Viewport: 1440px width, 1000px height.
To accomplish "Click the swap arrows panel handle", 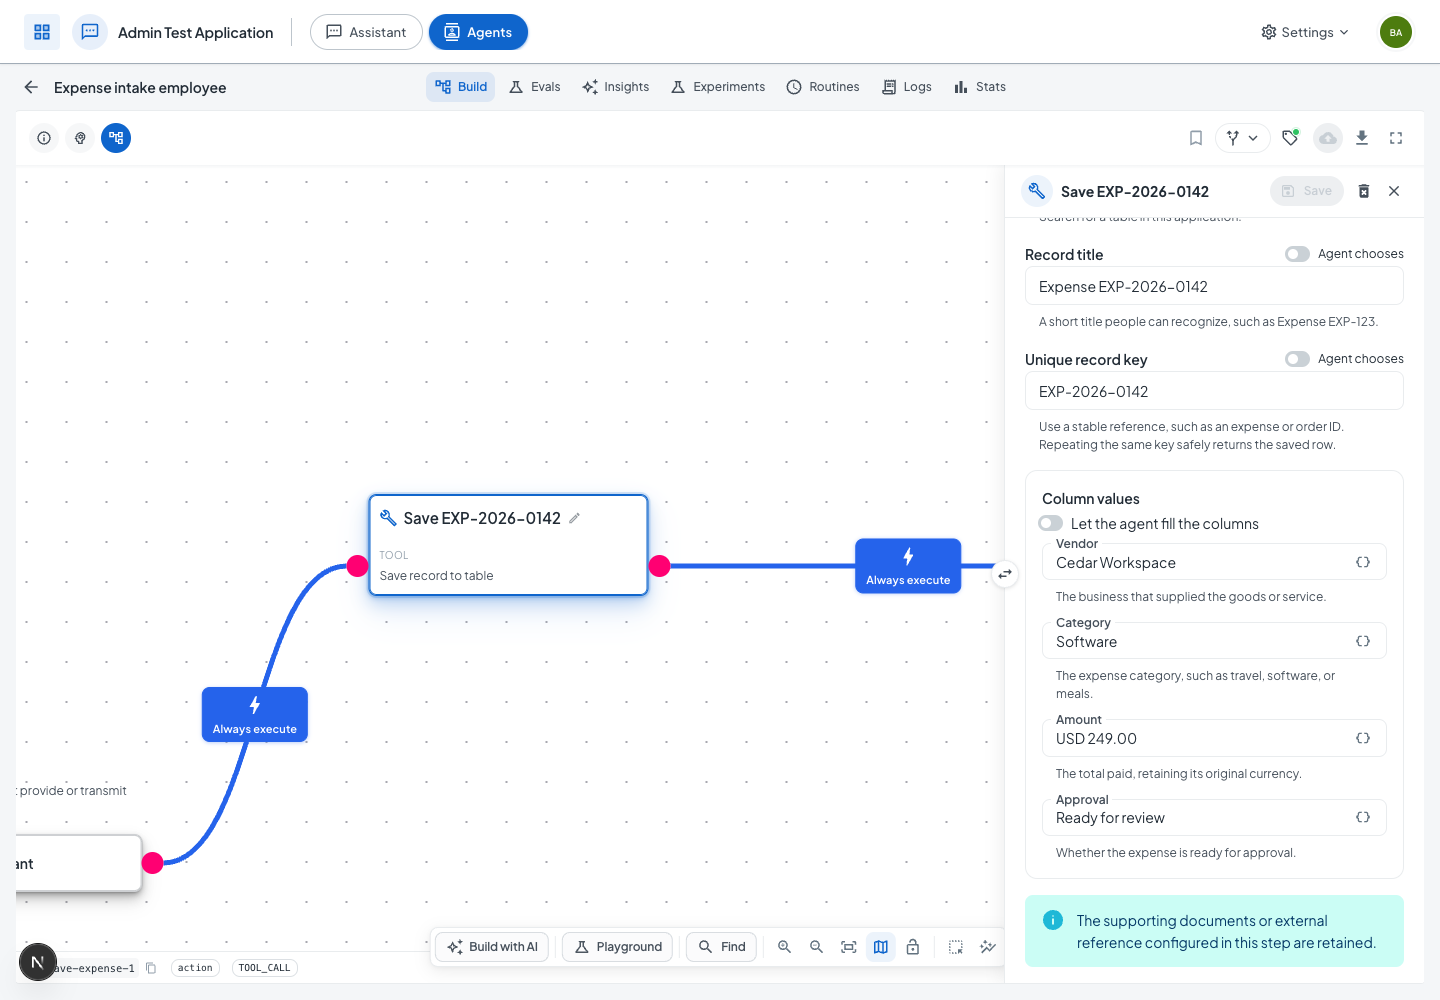I will [x=1005, y=574].
